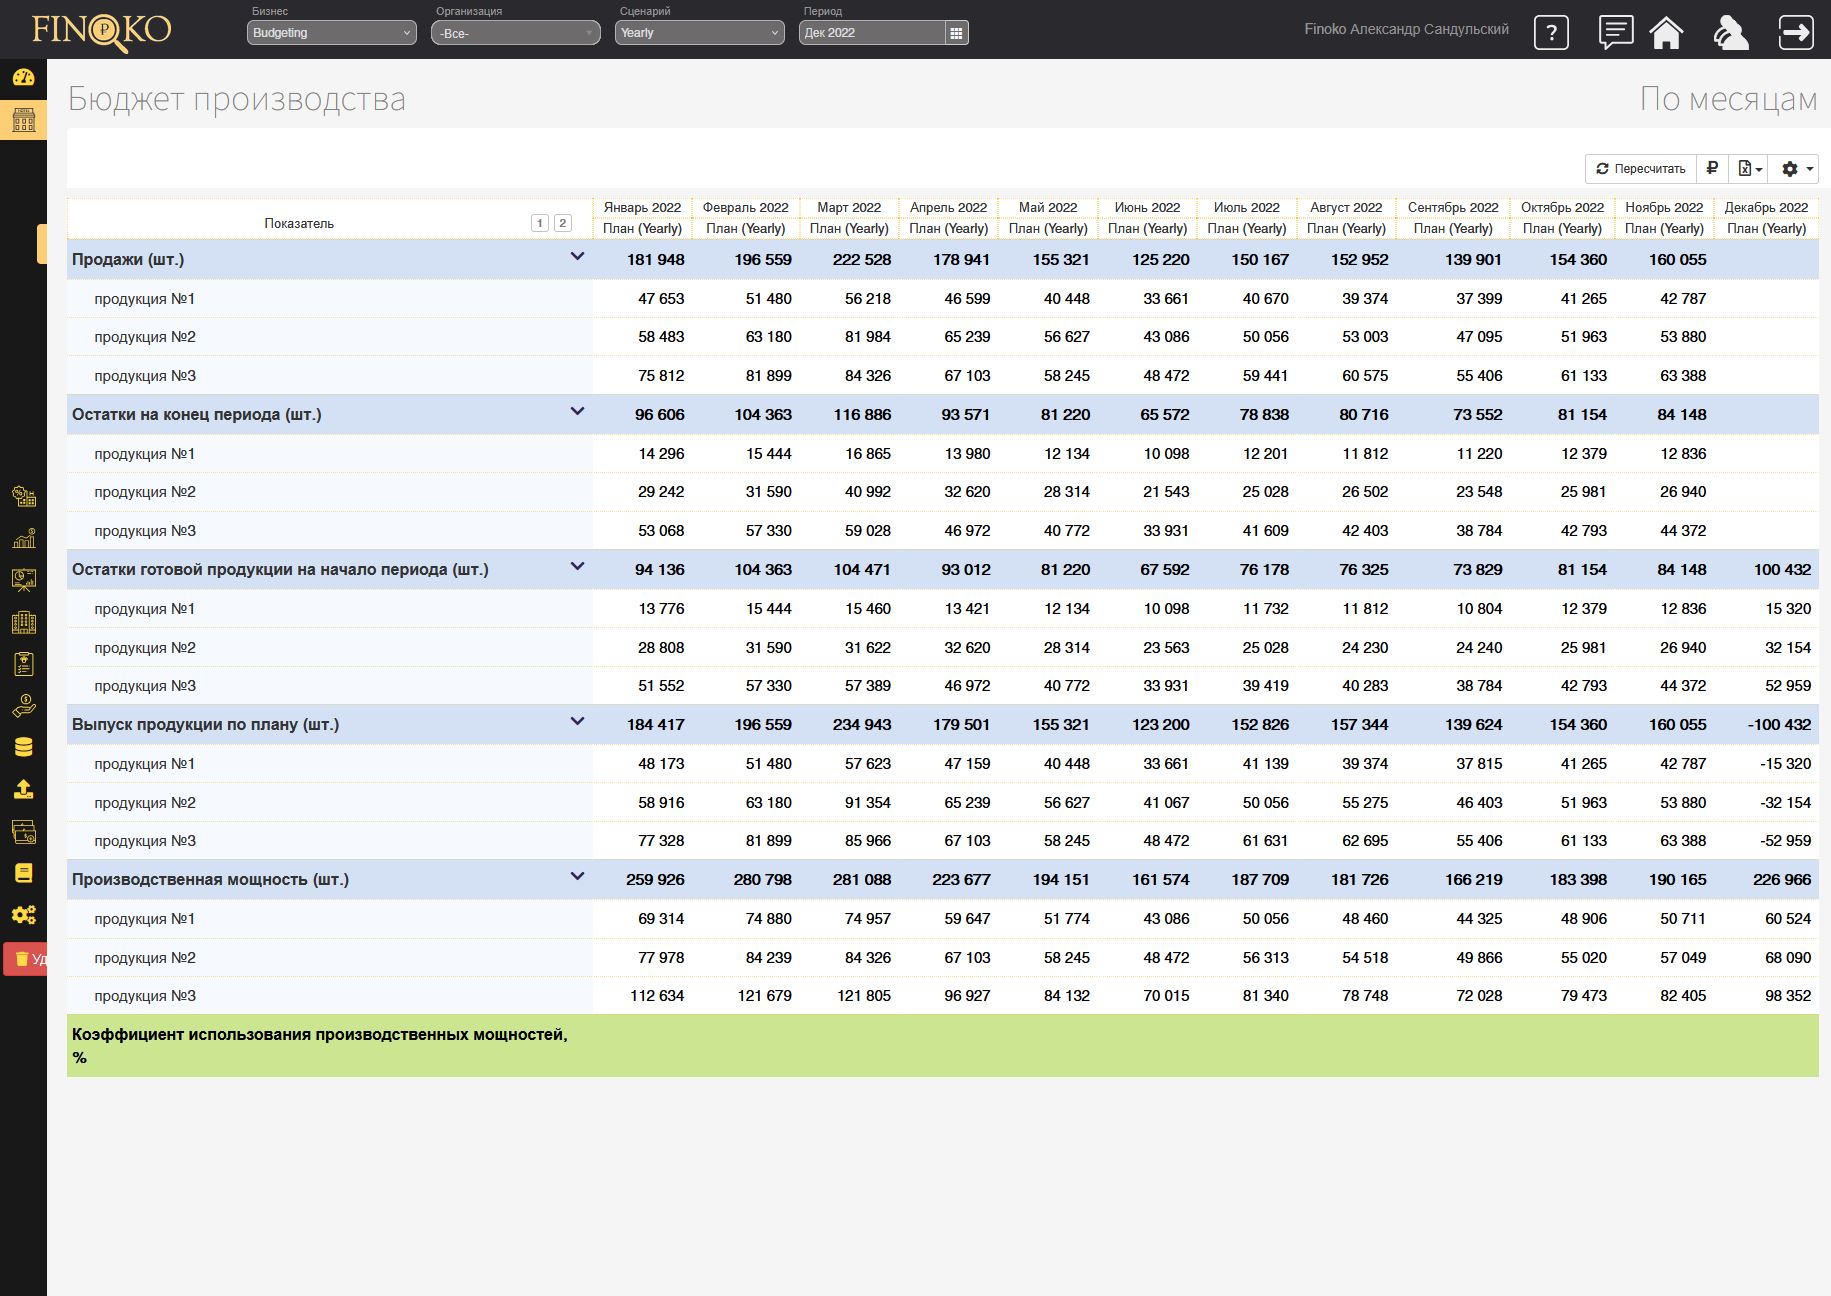This screenshot has height=1296, width=1831.
Task: Click the Пересчитать button
Action: coord(1640,168)
